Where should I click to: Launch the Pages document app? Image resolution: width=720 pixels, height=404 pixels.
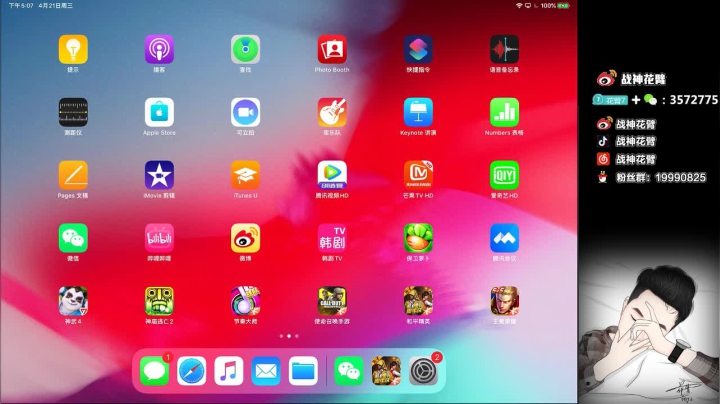pos(73,175)
